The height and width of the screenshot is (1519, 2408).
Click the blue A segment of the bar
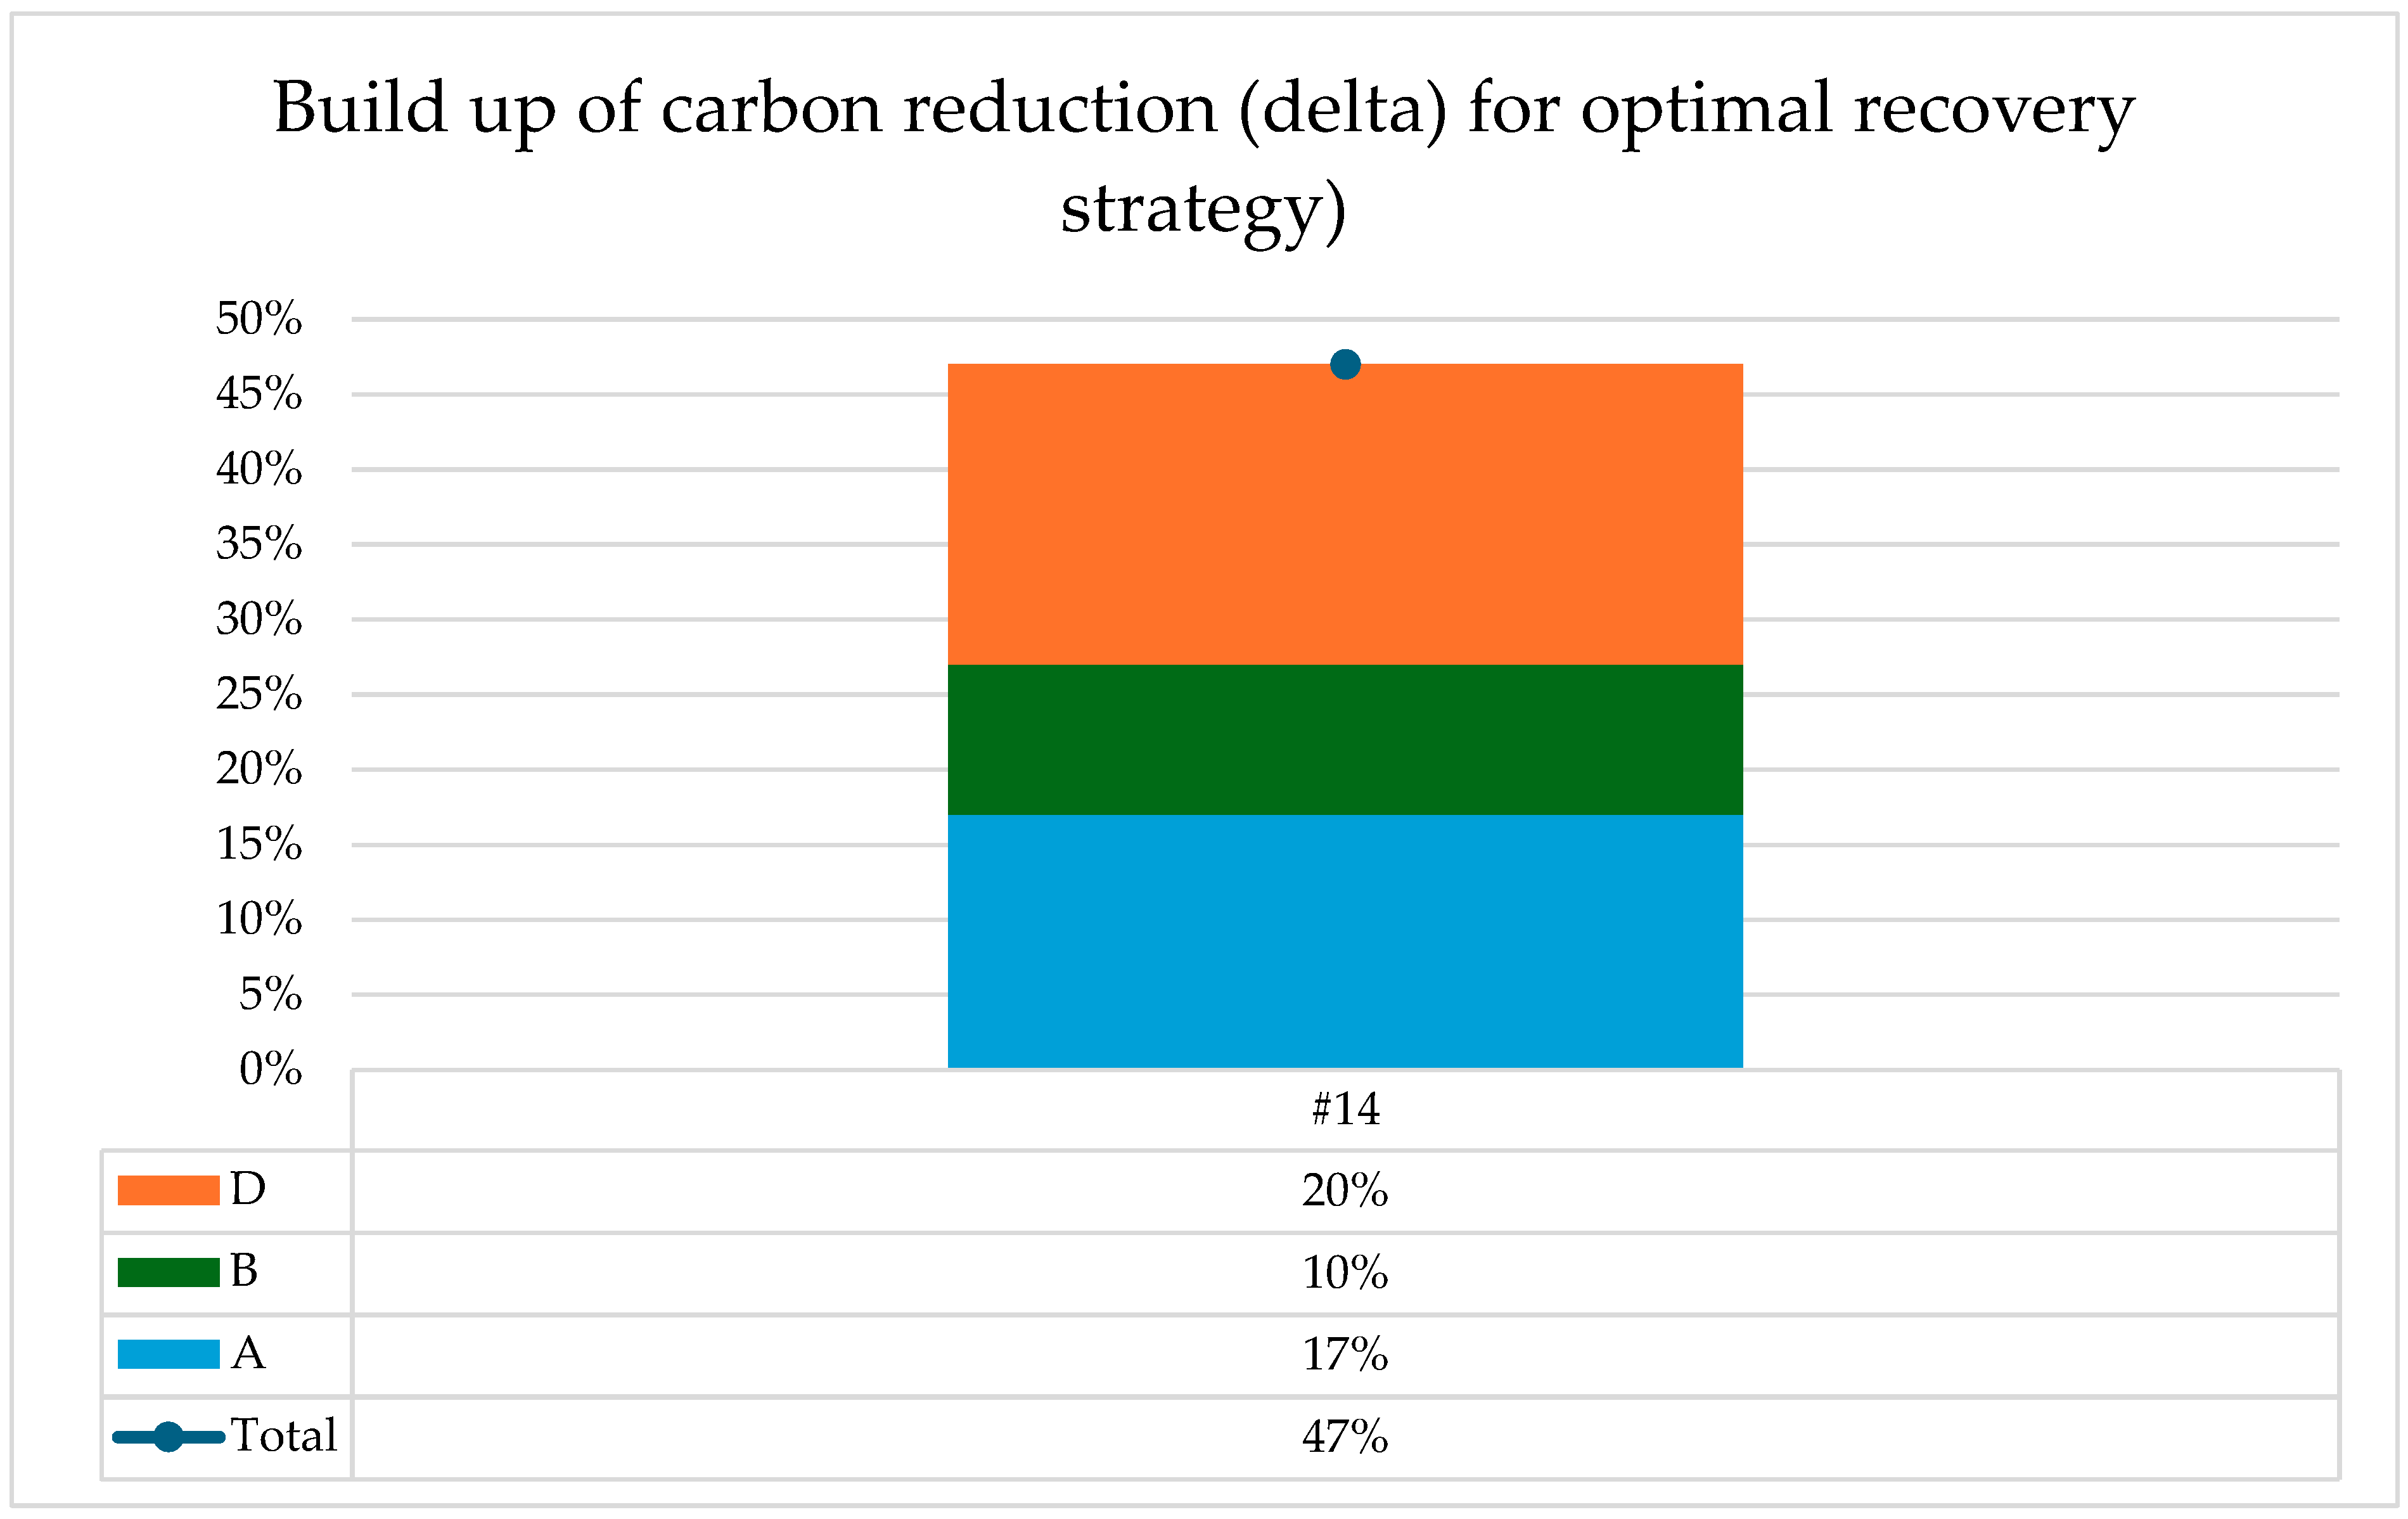(x=1344, y=941)
